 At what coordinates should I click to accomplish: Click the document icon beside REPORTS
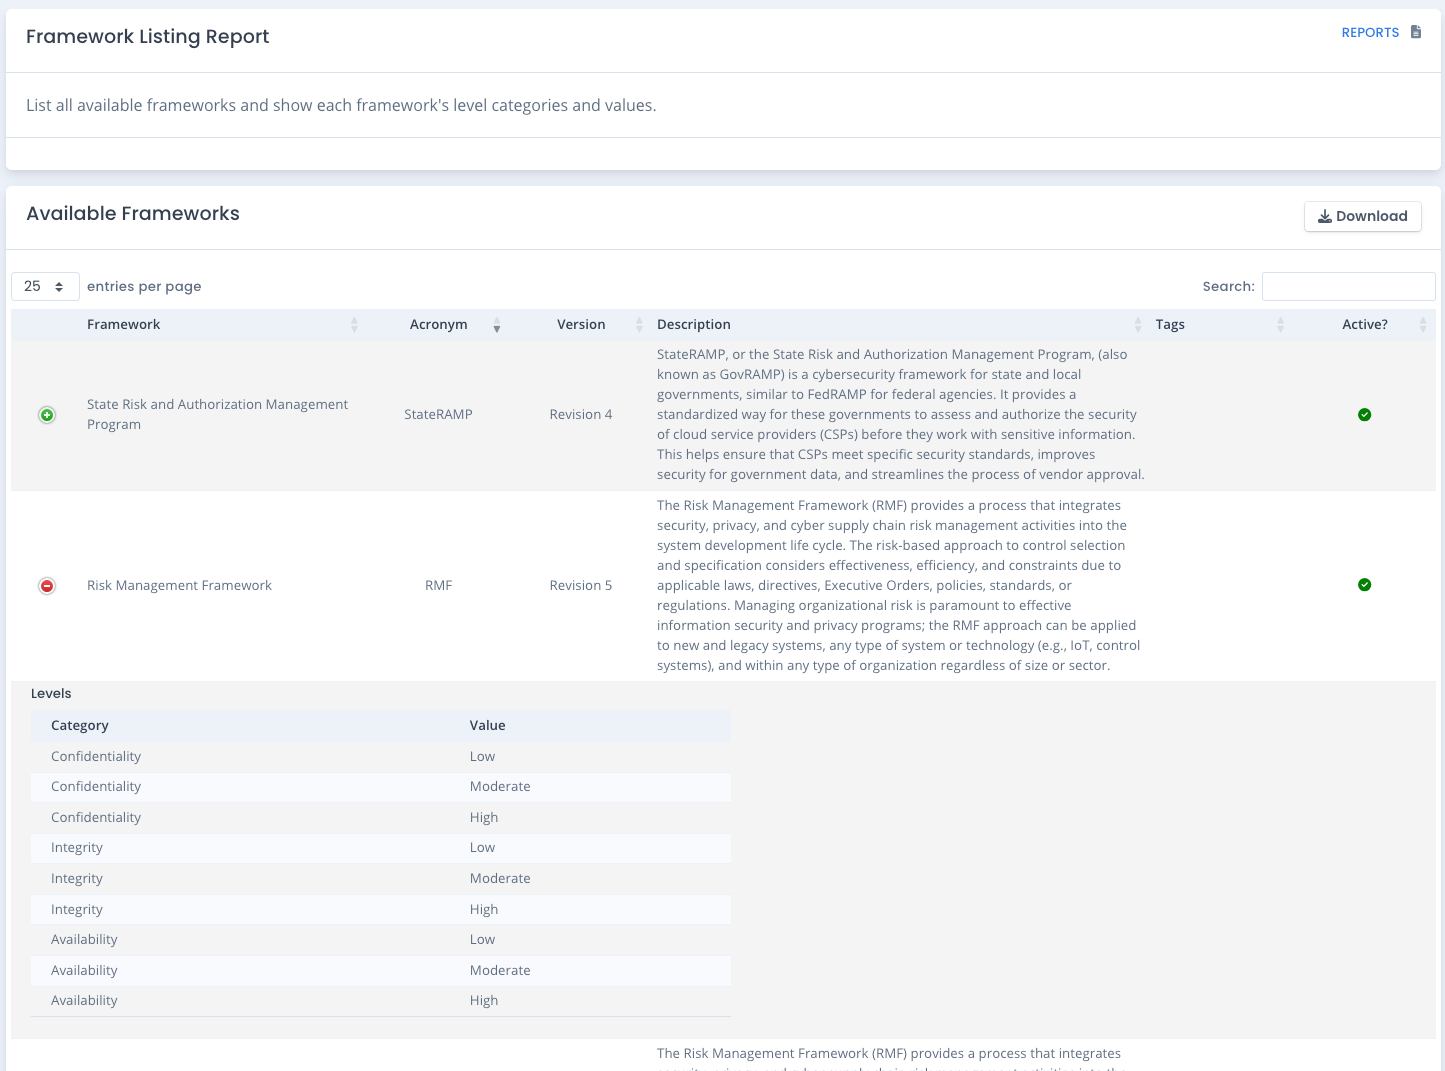coord(1415,31)
